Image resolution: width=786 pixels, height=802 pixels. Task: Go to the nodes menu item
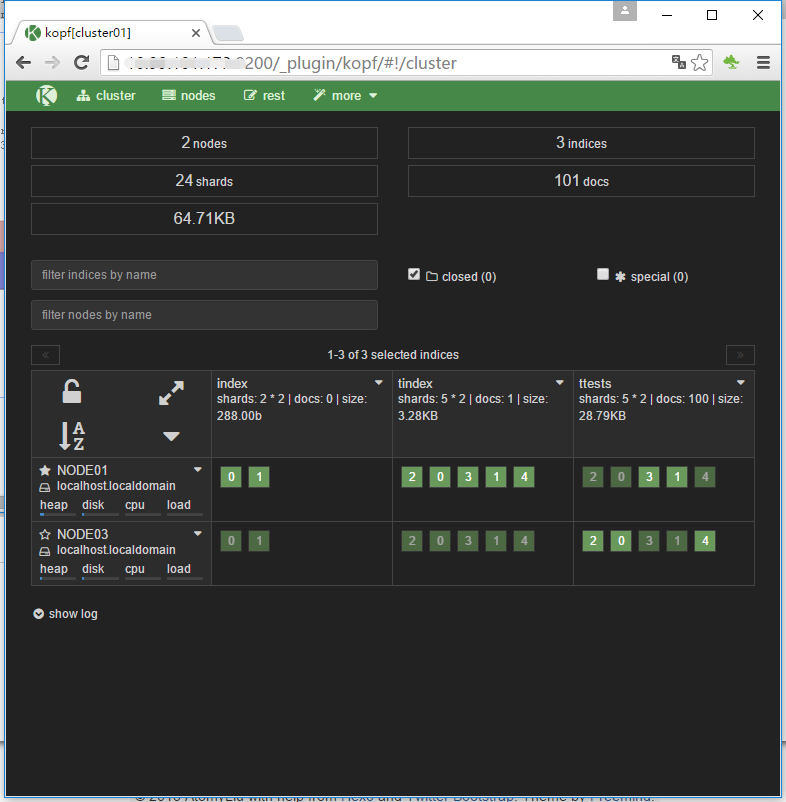[x=189, y=96]
